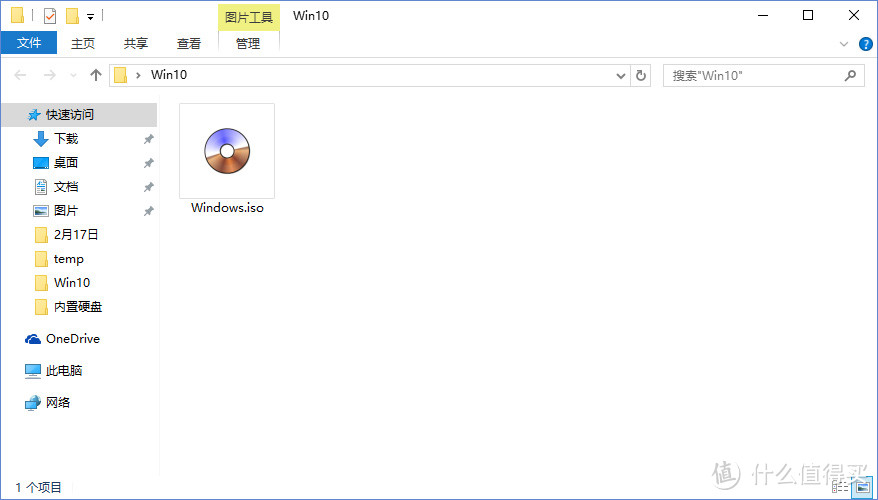Click the 搜索"Win10" search box
This screenshot has height=500, width=878.
[x=755, y=75]
